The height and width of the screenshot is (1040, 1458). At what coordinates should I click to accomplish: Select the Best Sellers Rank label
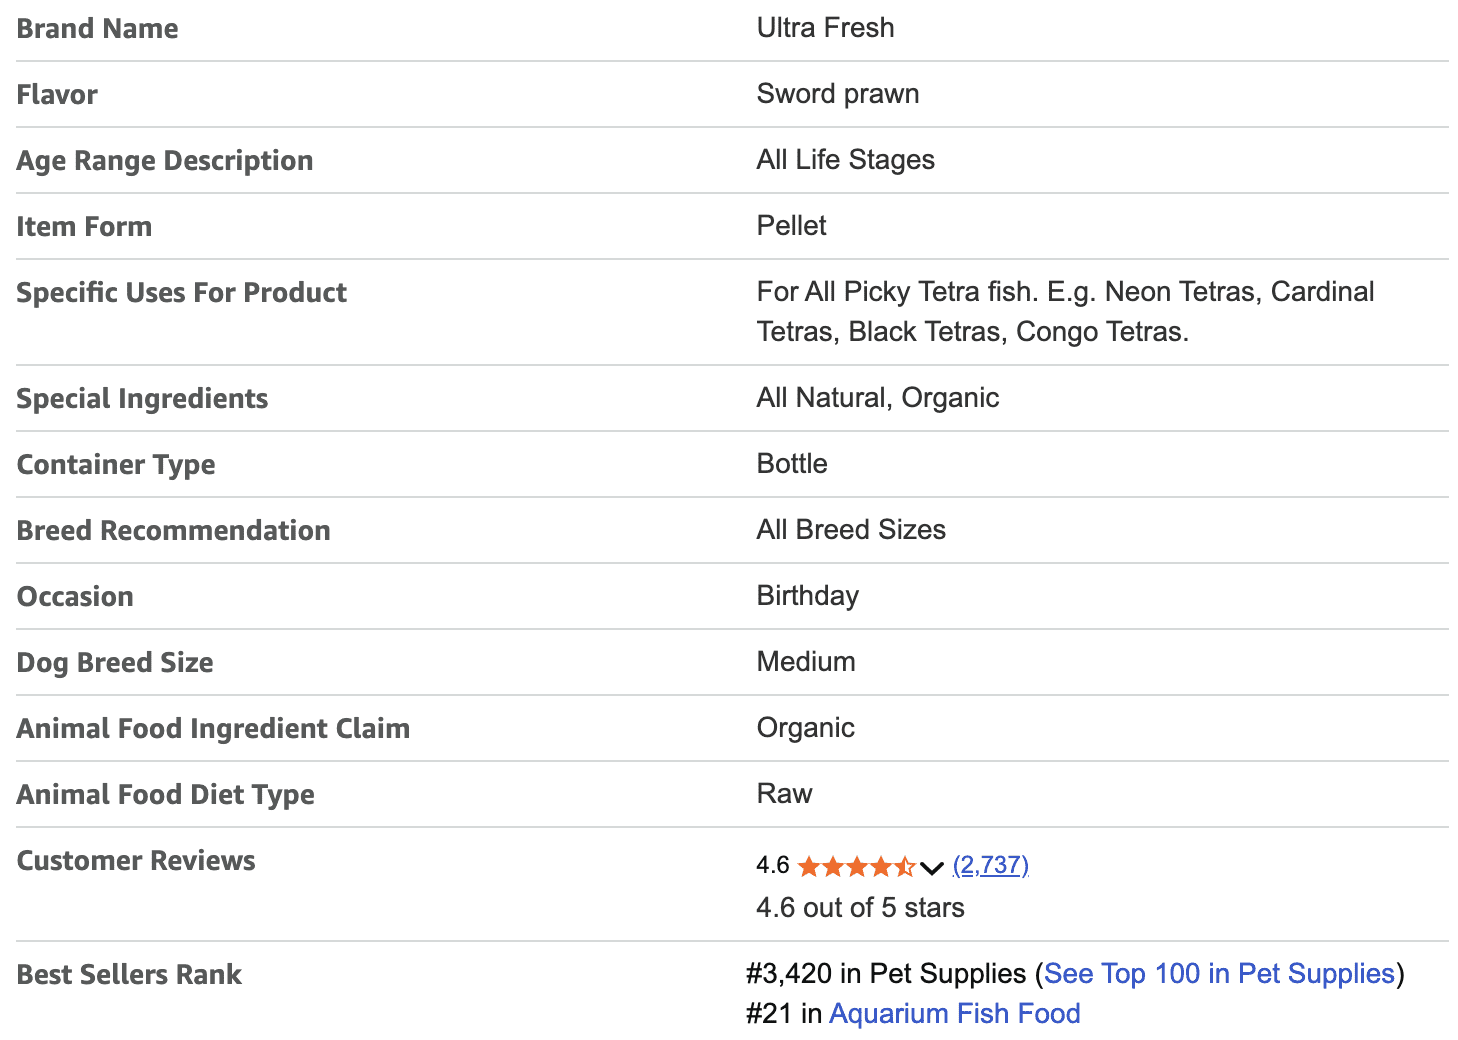(x=129, y=974)
